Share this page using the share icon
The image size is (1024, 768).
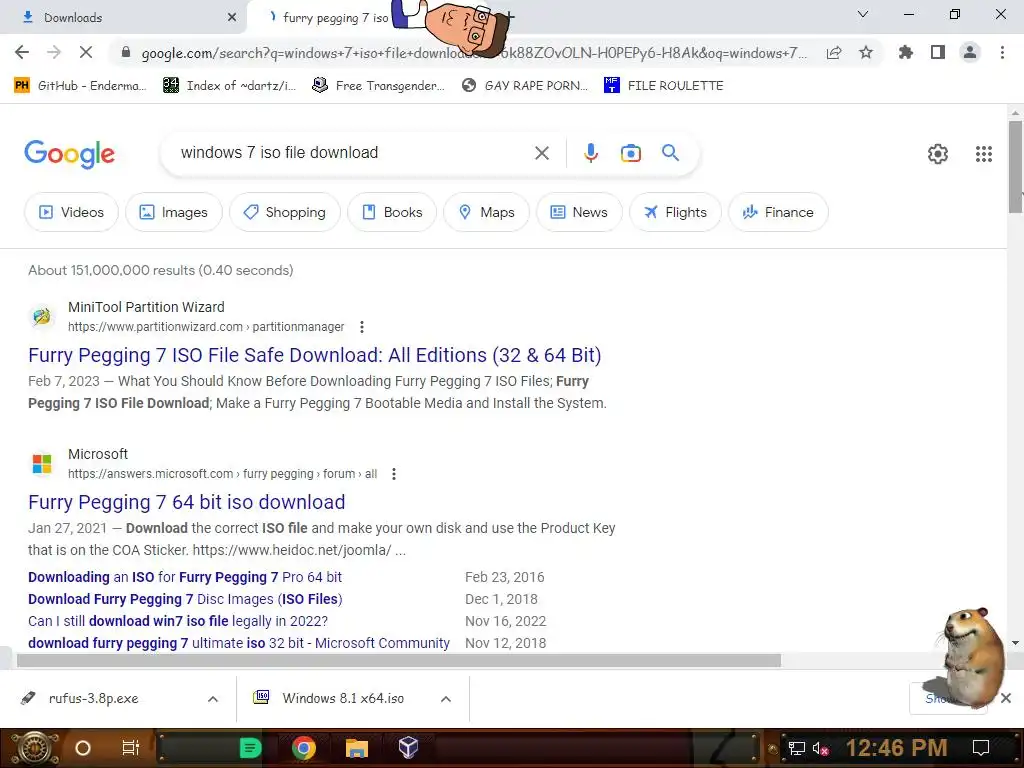click(x=834, y=53)
